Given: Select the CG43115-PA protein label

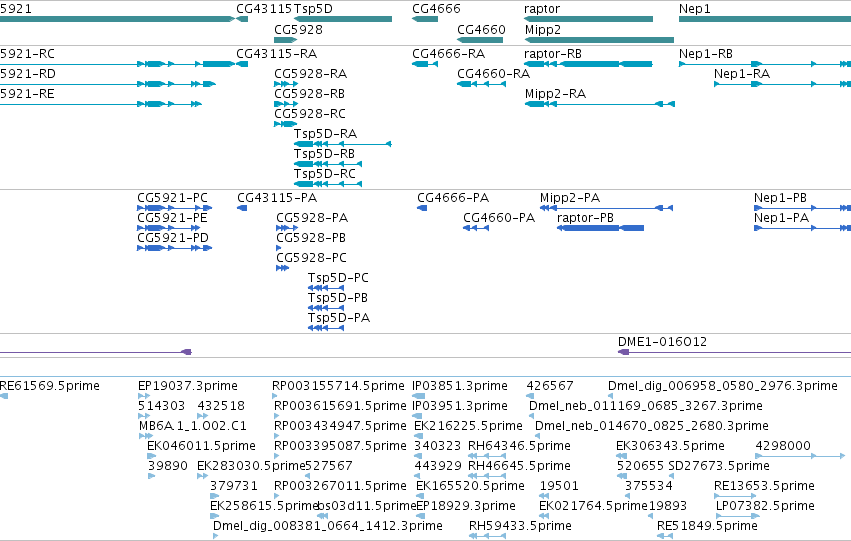Looking at the screenshot, I should [277, 198].
